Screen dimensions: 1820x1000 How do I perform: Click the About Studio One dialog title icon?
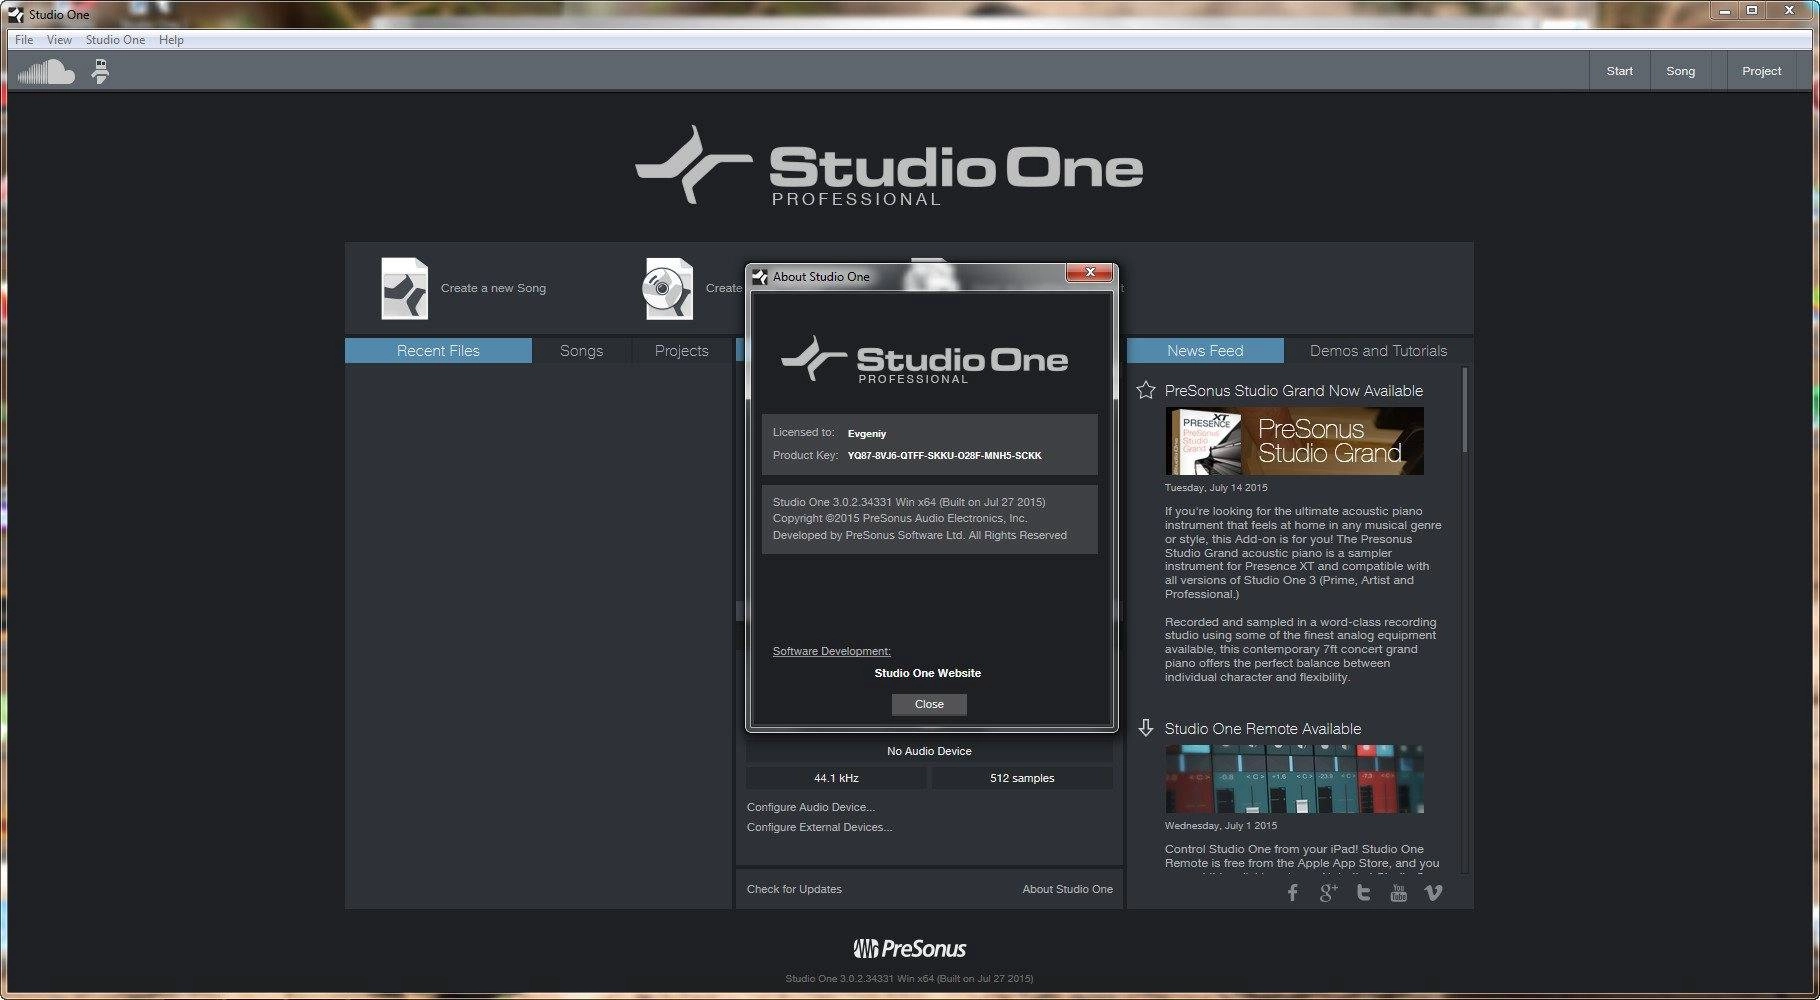(760, 277)
